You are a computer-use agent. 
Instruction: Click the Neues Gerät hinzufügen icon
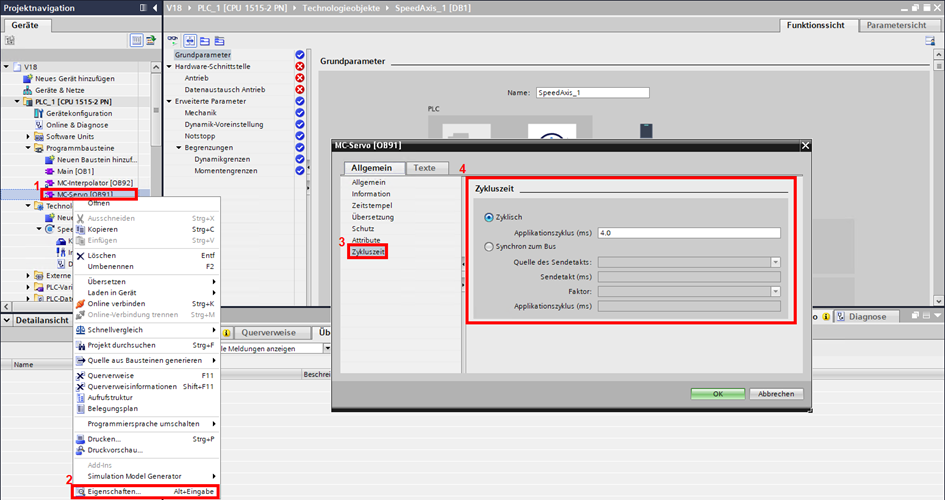(27, 78)
